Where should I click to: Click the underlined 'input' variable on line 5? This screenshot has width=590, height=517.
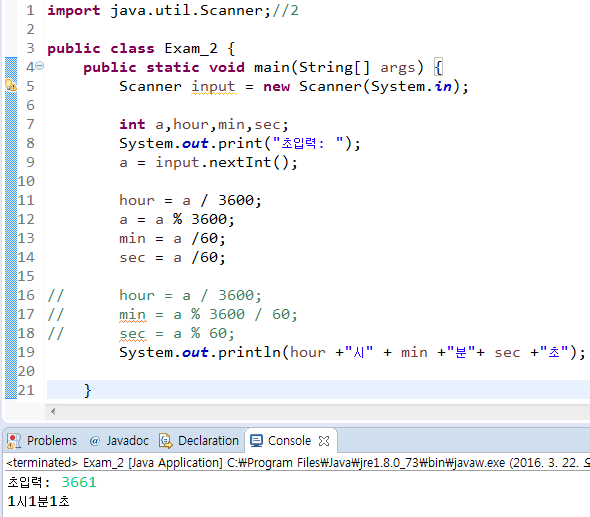pyautogui.click(x=213, y=87)
